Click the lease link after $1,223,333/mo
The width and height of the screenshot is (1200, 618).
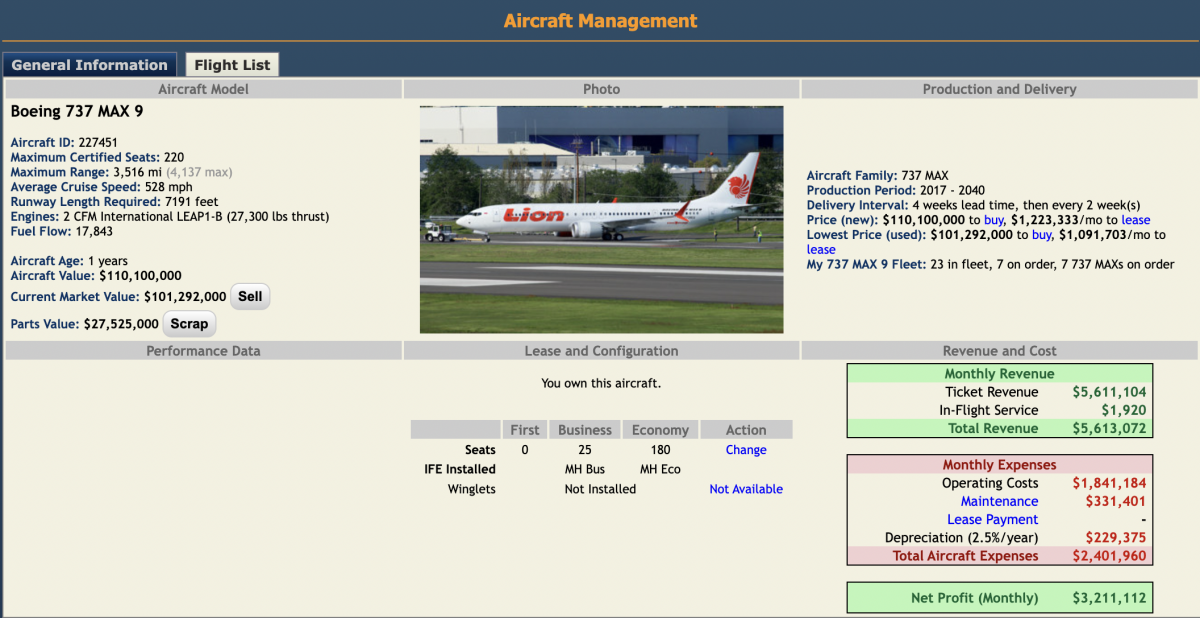pyautogui.click(x=1135, y=220)
